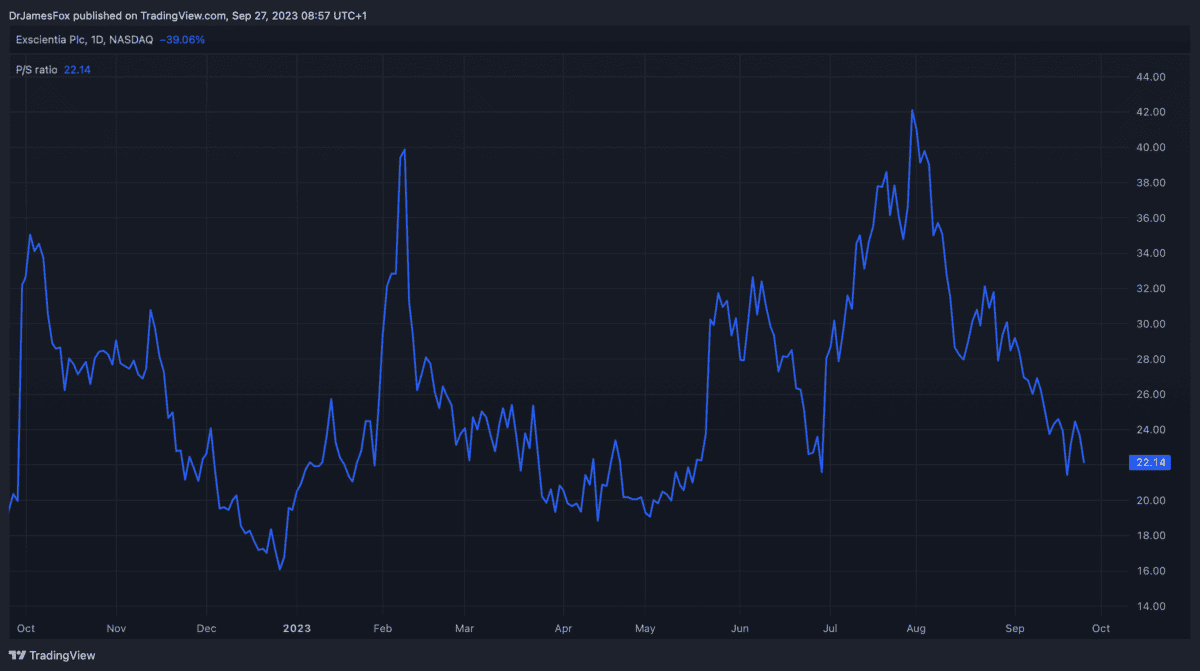
Task: Click the 2023 label on time axis
Action: pyautogui.click(x=296, y=629)
